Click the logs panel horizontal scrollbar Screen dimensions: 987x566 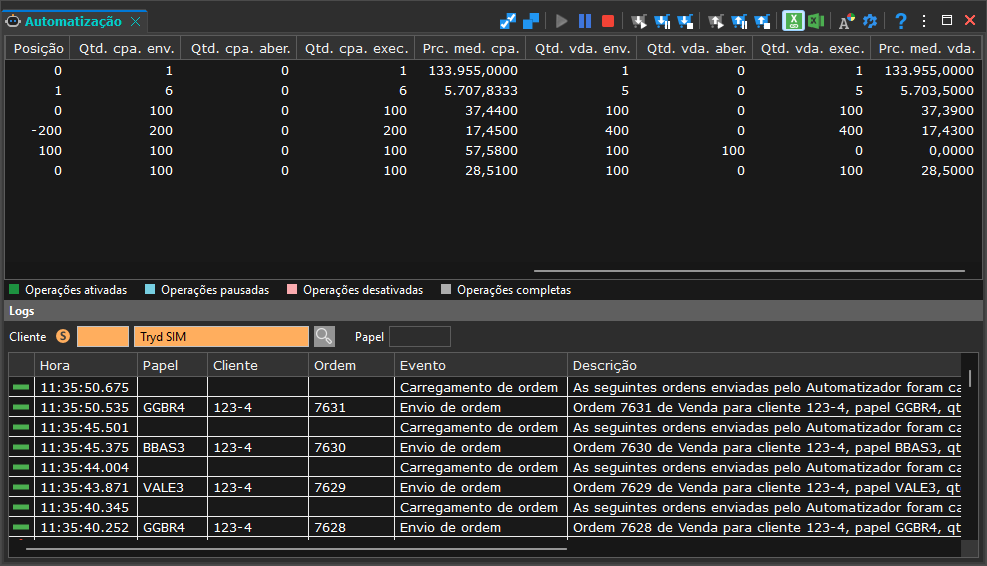296,549
